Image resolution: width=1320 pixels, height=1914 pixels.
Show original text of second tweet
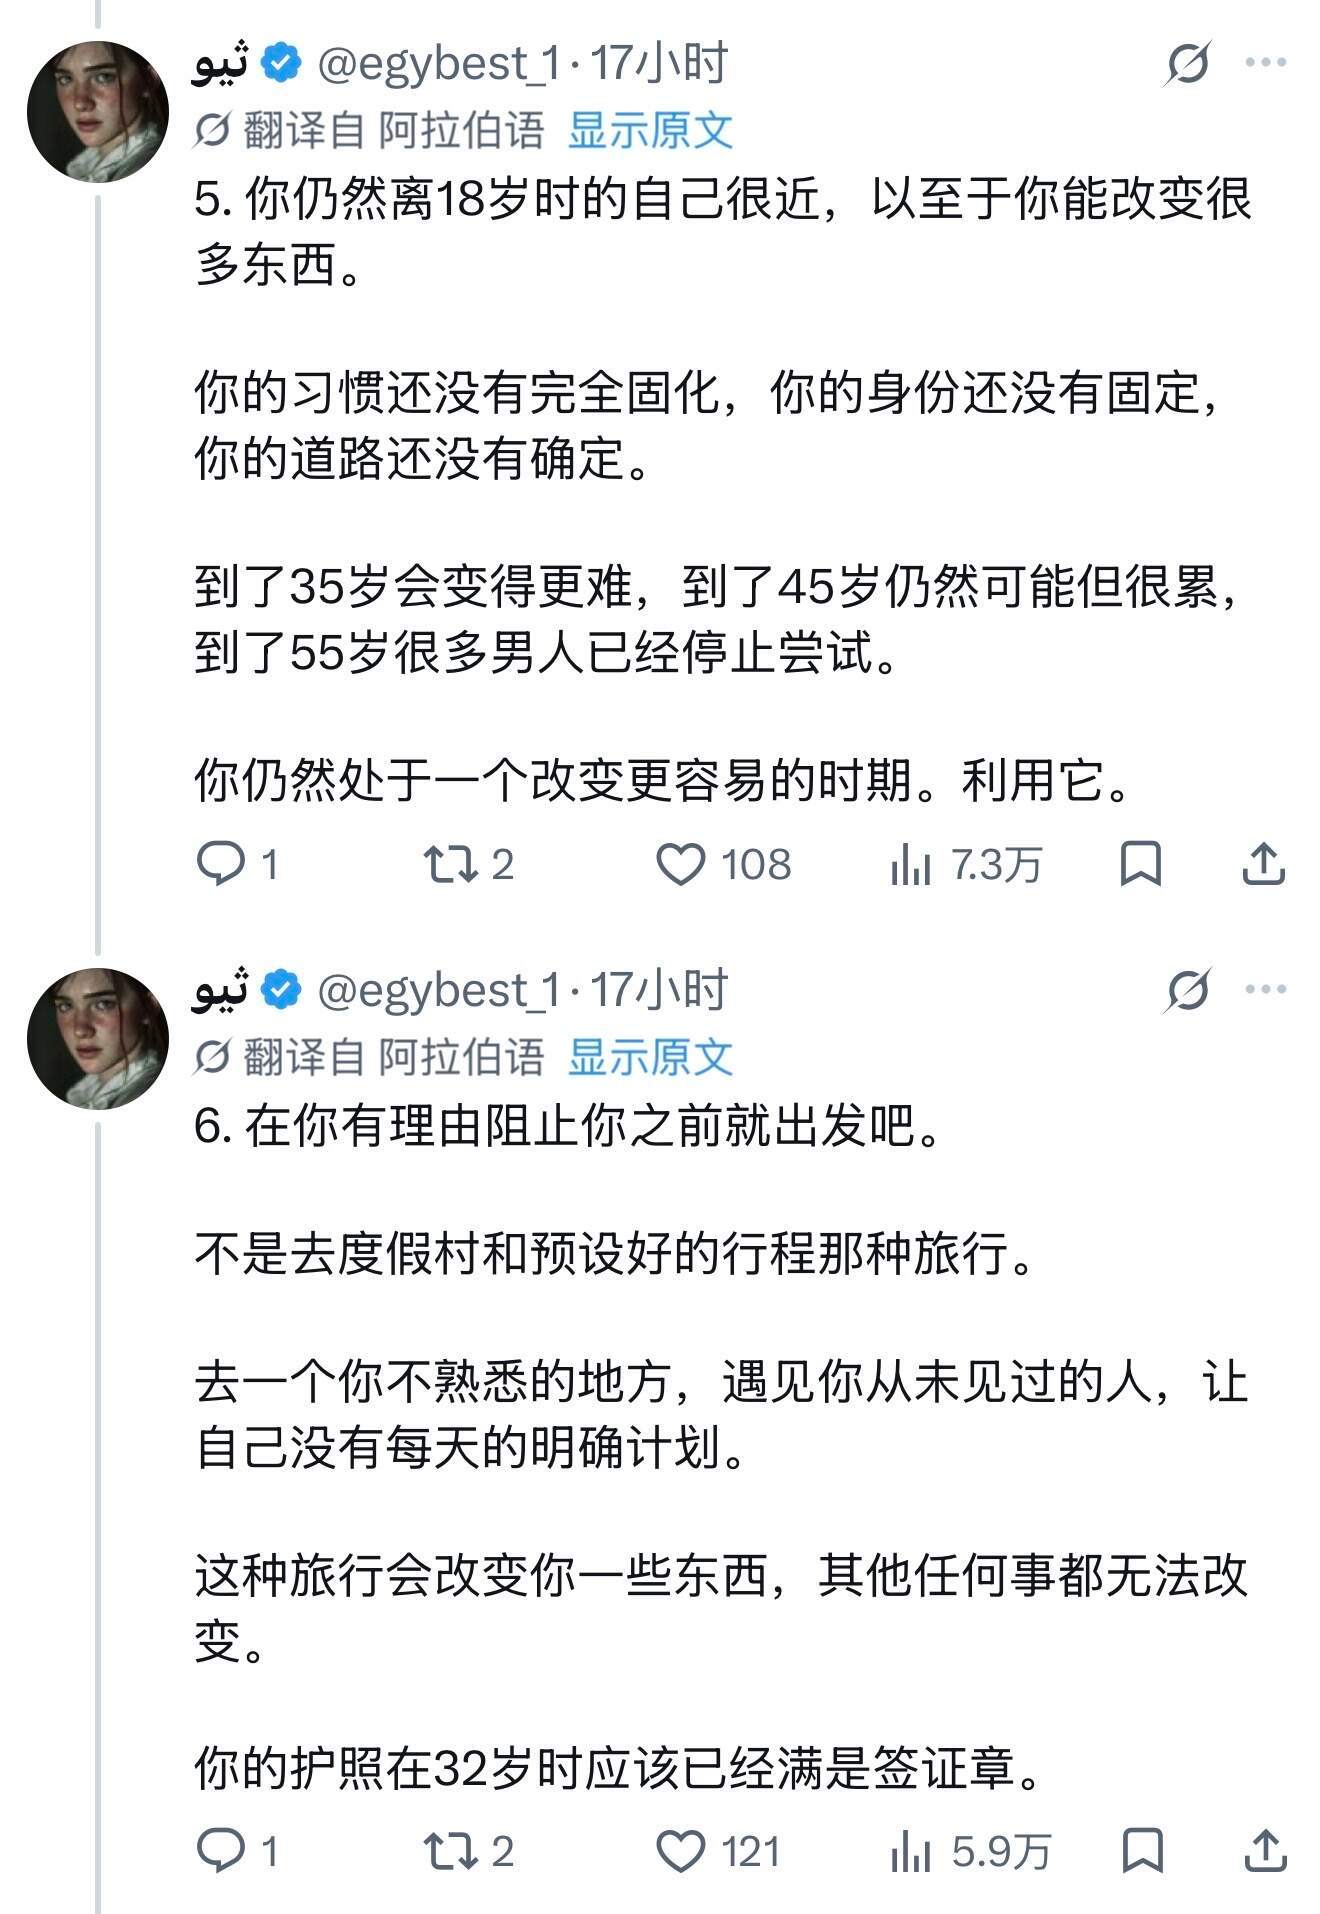click(x=651, y=1057)
